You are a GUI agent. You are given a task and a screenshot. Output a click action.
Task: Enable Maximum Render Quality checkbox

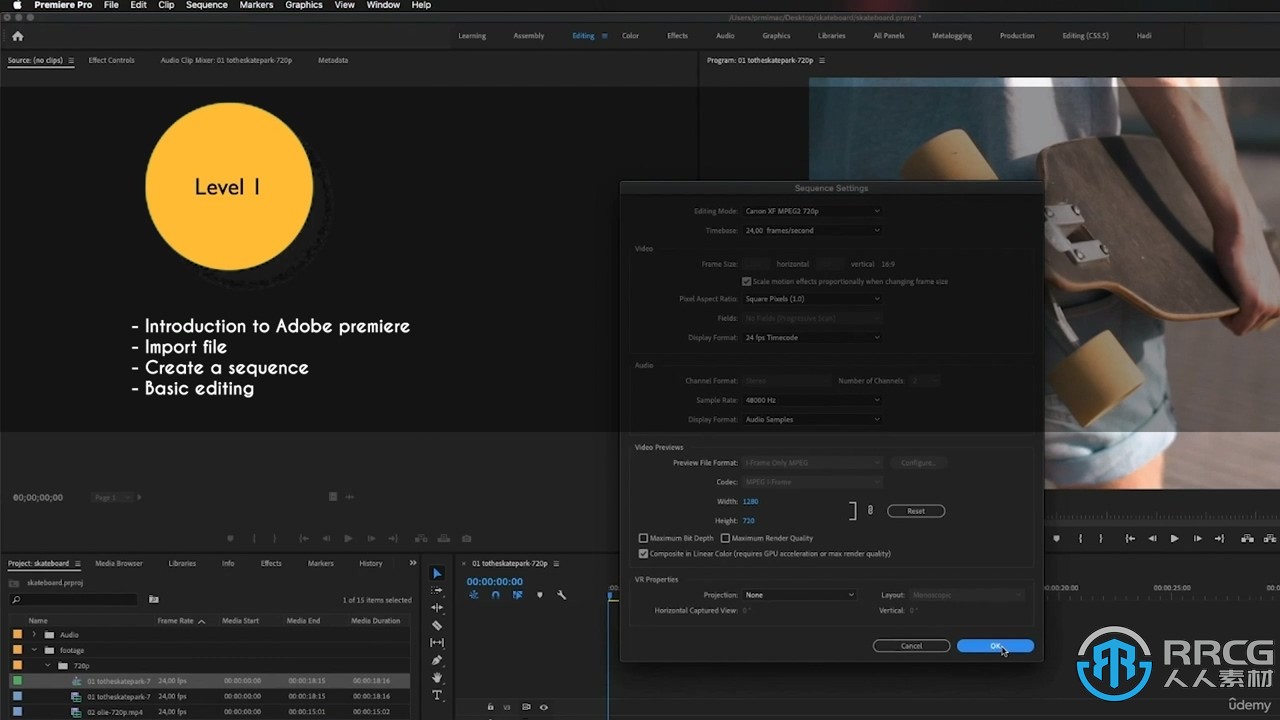click(725, 538)
